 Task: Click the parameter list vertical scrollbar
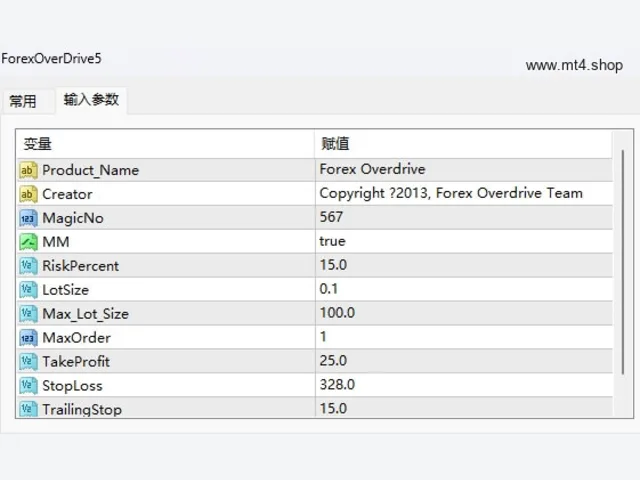623,261
